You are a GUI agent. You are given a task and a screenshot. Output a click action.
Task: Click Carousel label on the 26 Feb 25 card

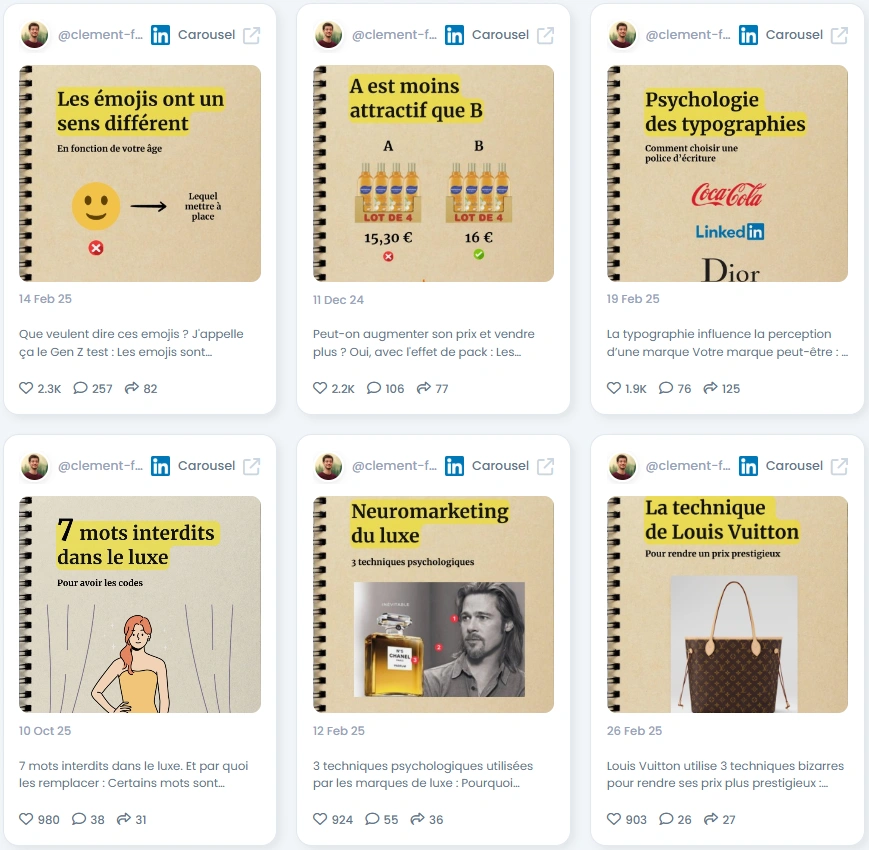tap(794, 465)
